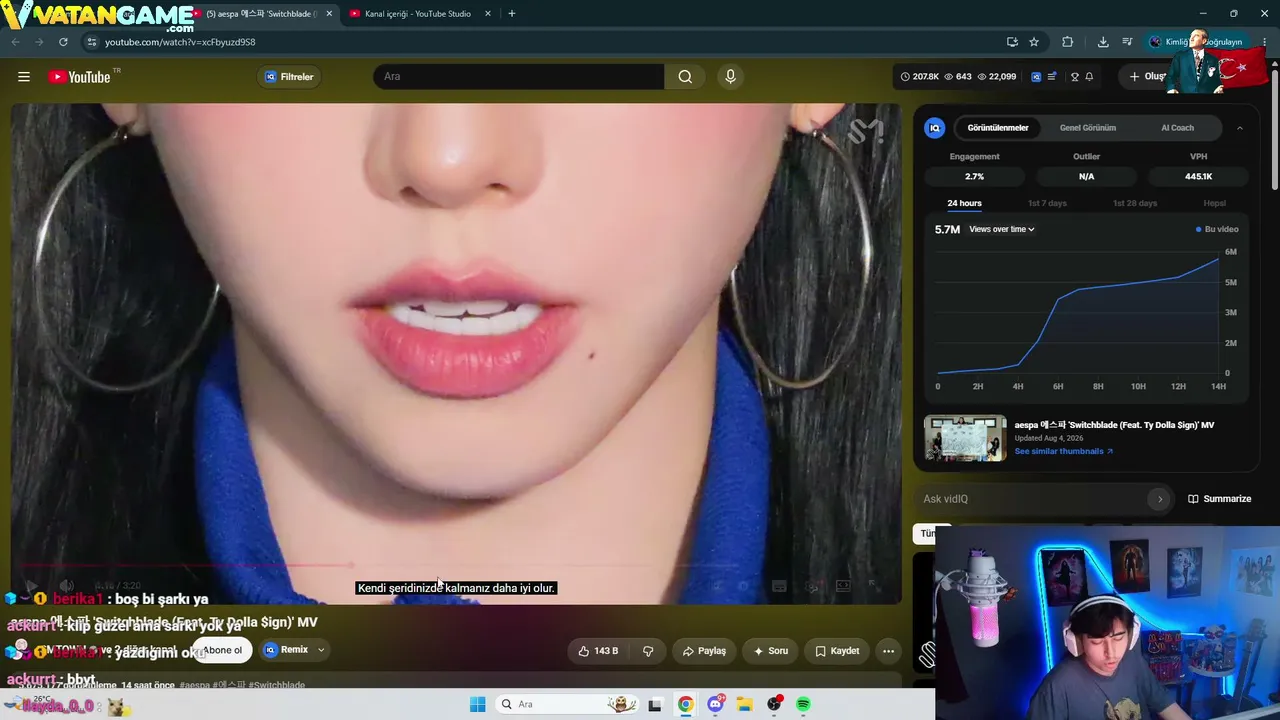
Task: Open Chrome from the taskbar
Action: (685, 704)
